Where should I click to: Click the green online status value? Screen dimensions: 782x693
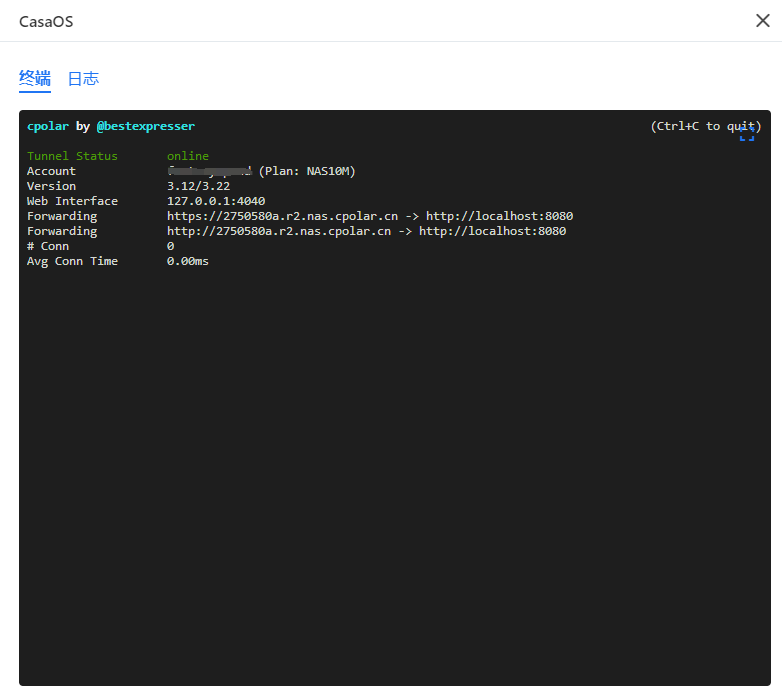pyautogui.click(x=188, y=156)
